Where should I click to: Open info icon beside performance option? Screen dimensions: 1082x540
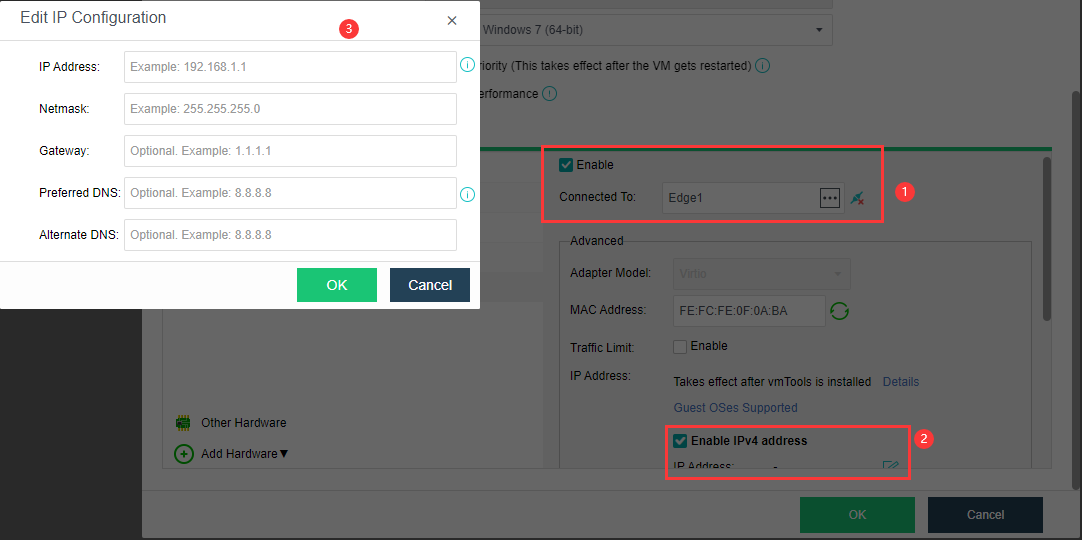point(549,94)
